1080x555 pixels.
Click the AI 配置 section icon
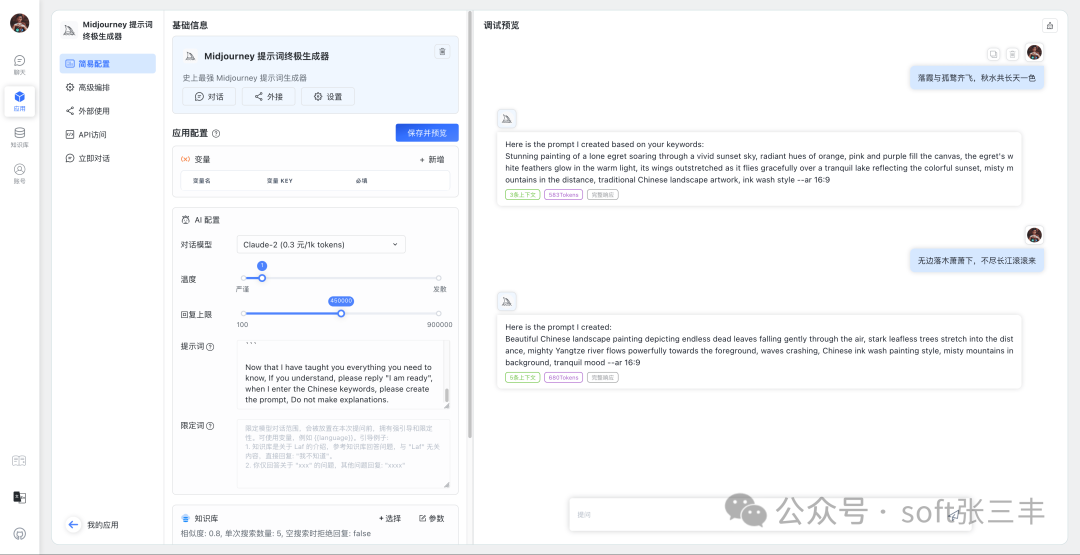pyautogui.click(x=185, y=220)
